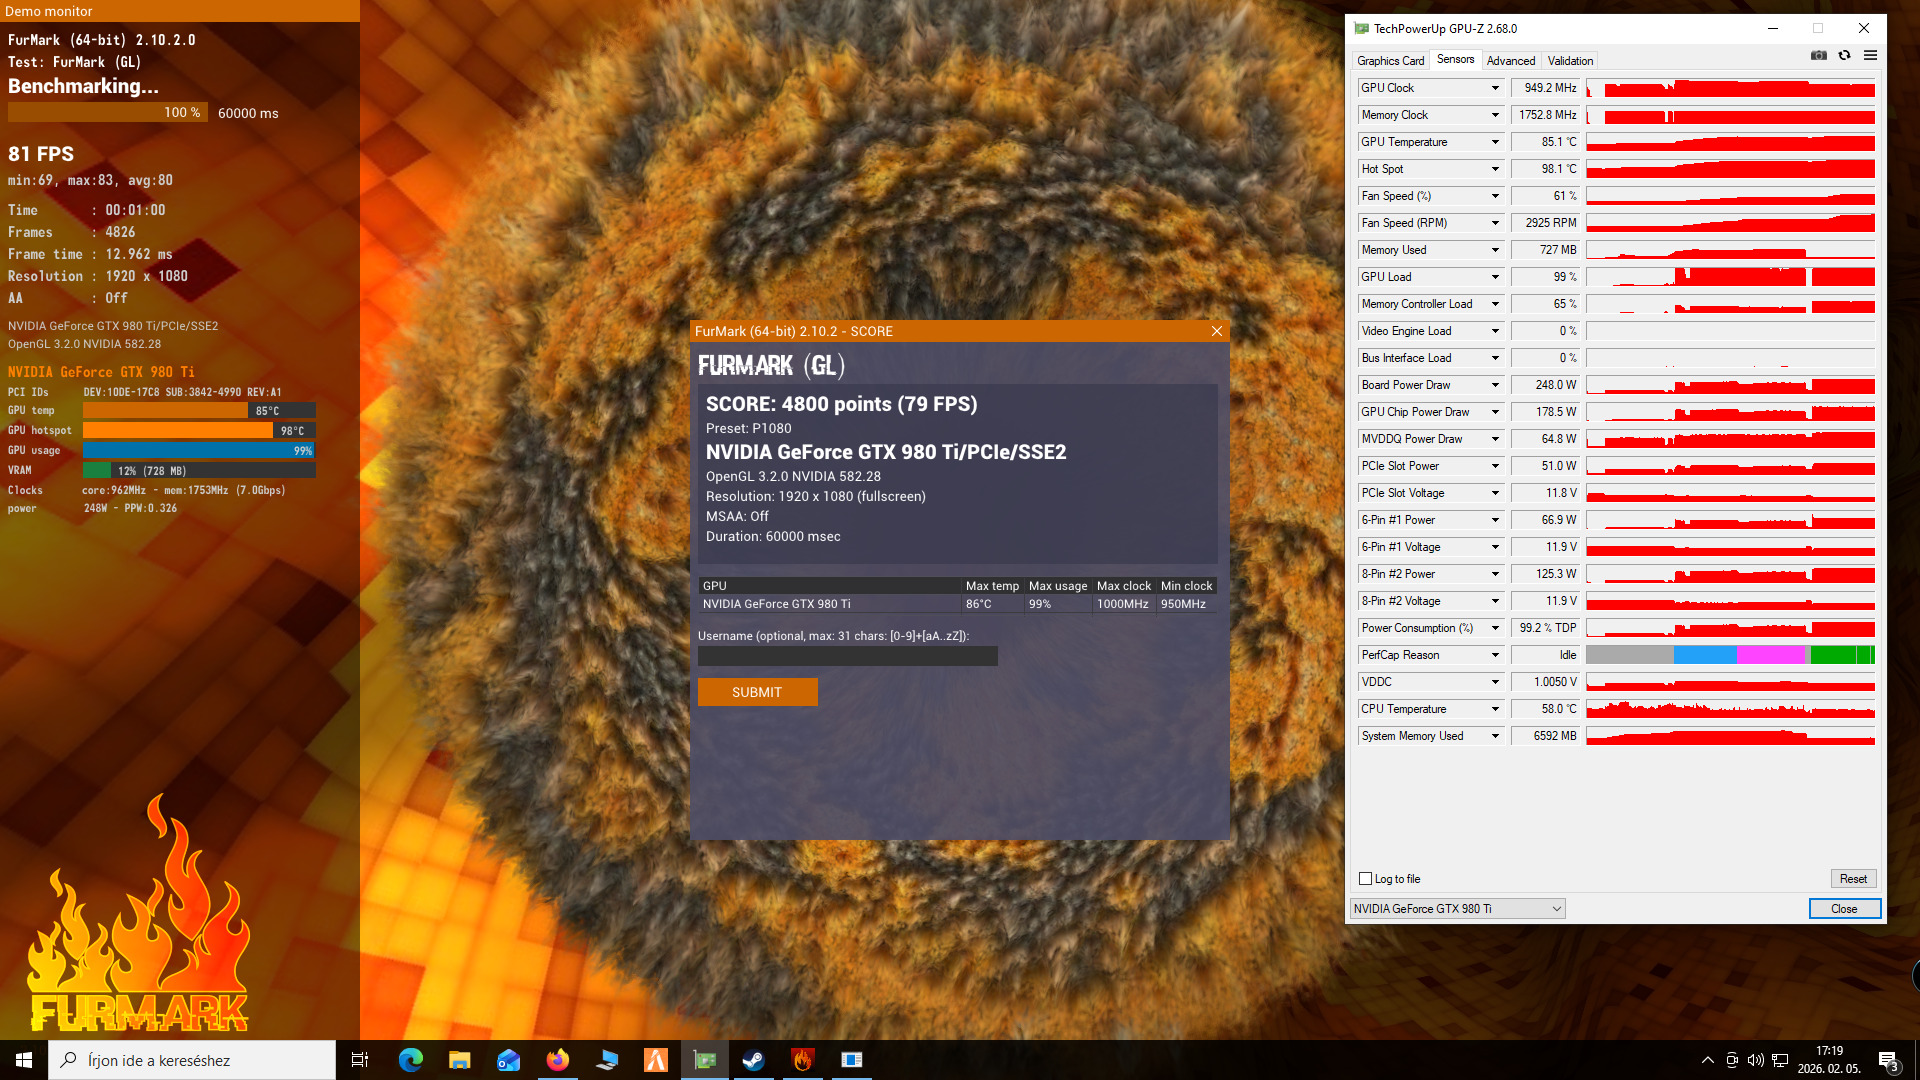
Task: Open the system tray volume icon
Action: point(1755,1060)
